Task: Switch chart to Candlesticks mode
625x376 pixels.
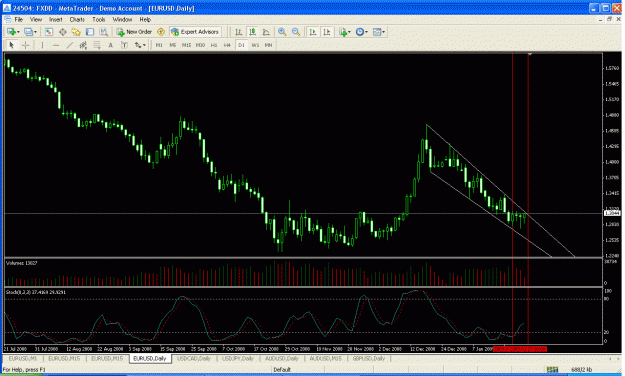Action: coord(252,32)
